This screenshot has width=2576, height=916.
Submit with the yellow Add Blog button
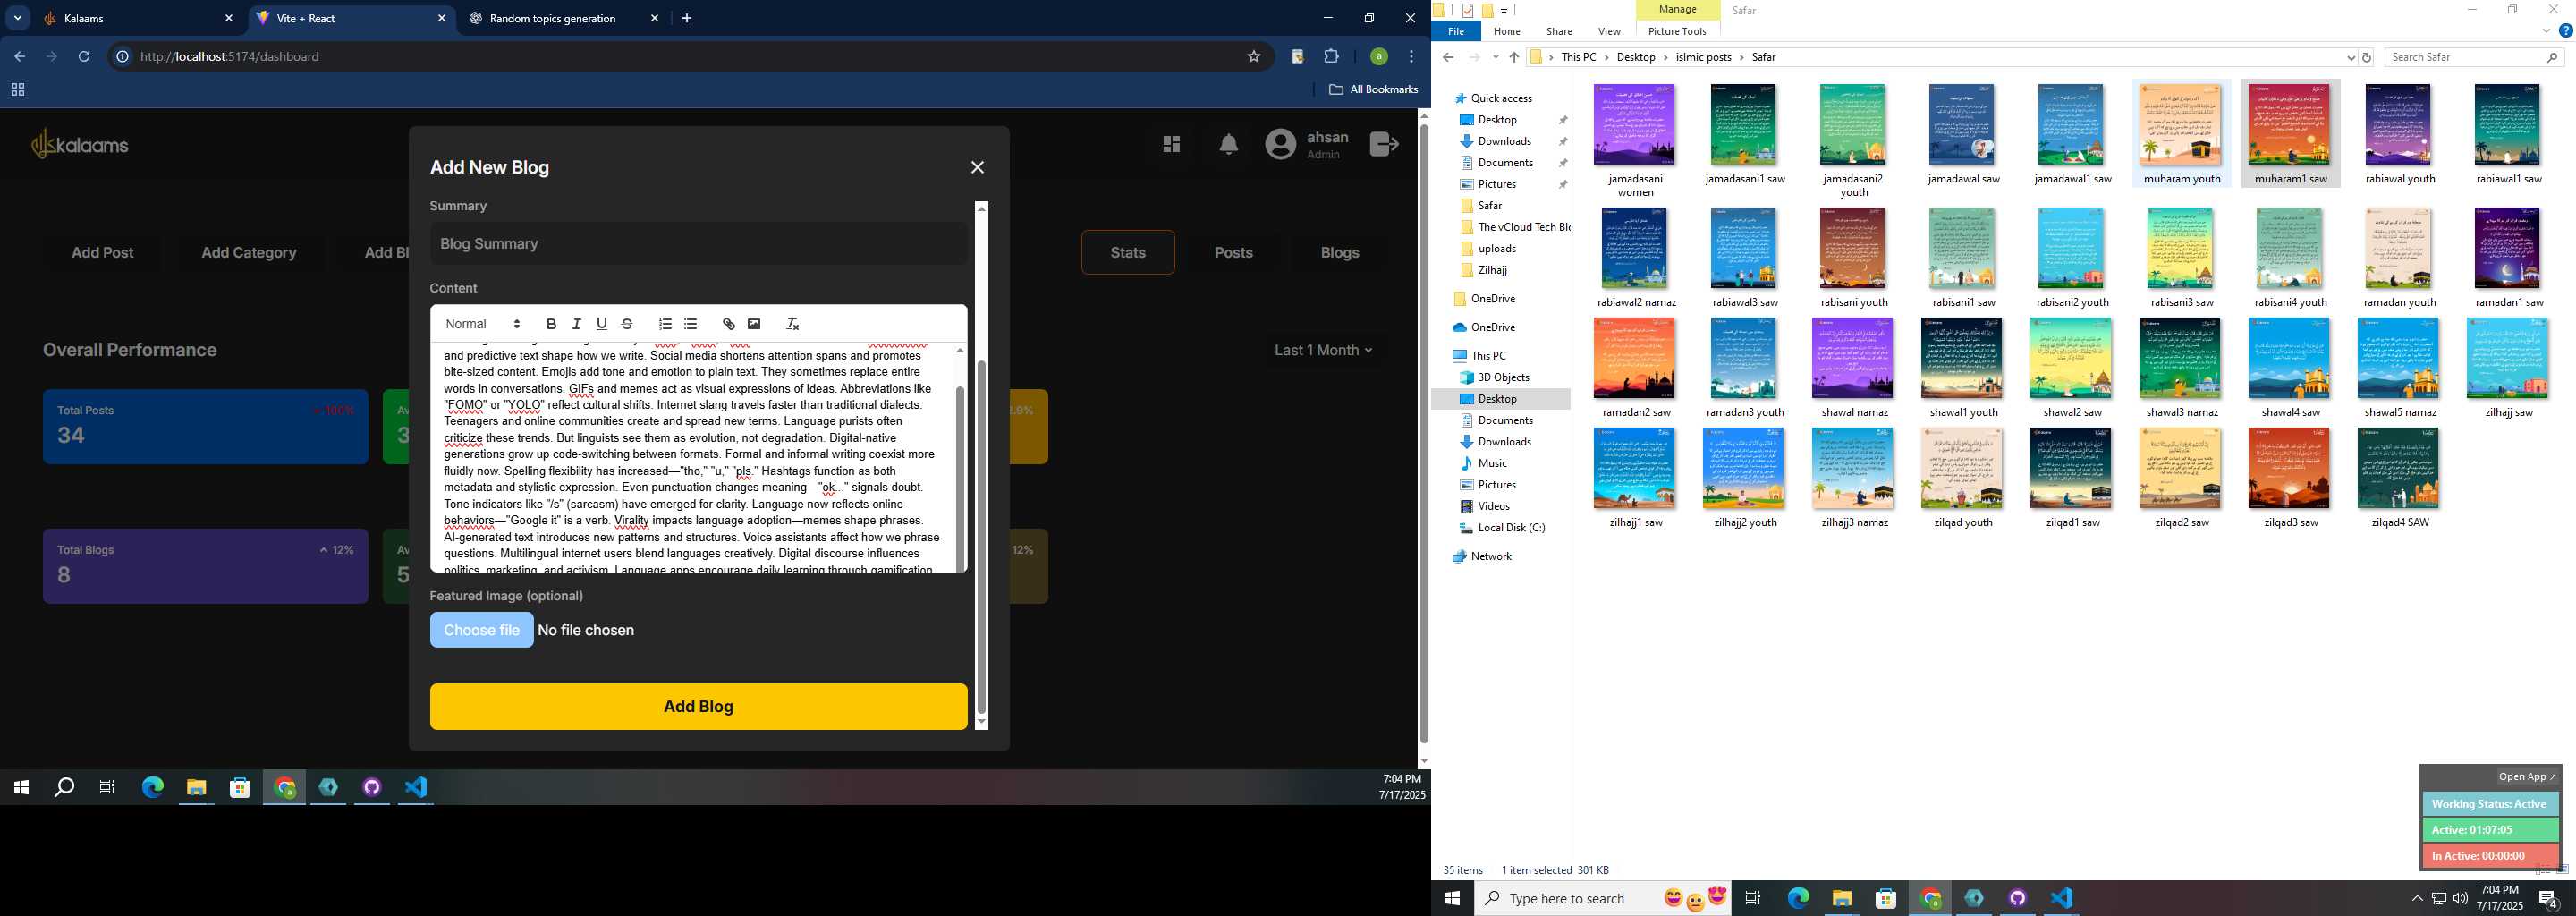699,706
